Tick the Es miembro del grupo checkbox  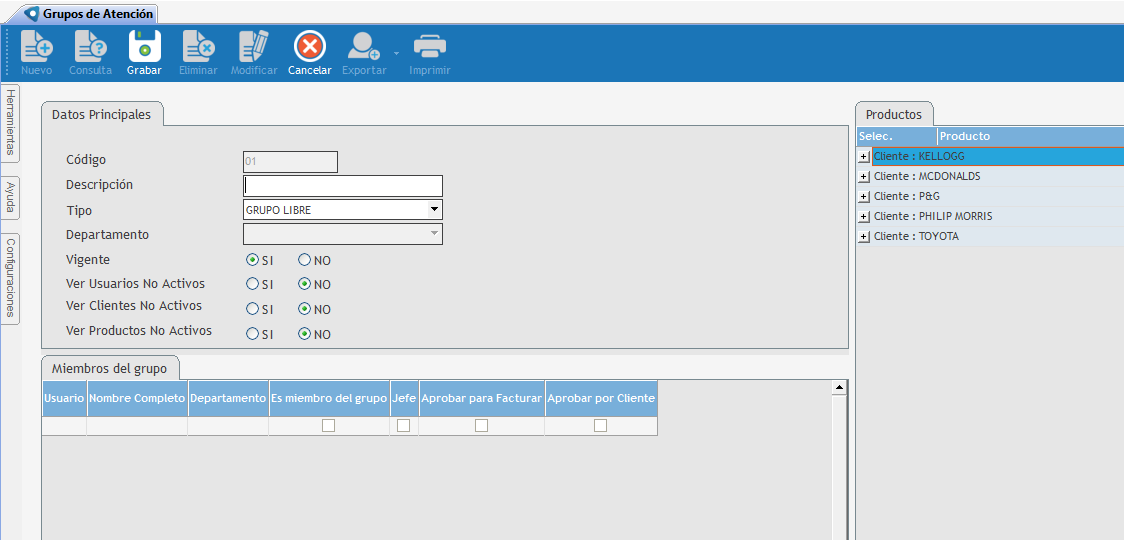[x=328, y=426]
